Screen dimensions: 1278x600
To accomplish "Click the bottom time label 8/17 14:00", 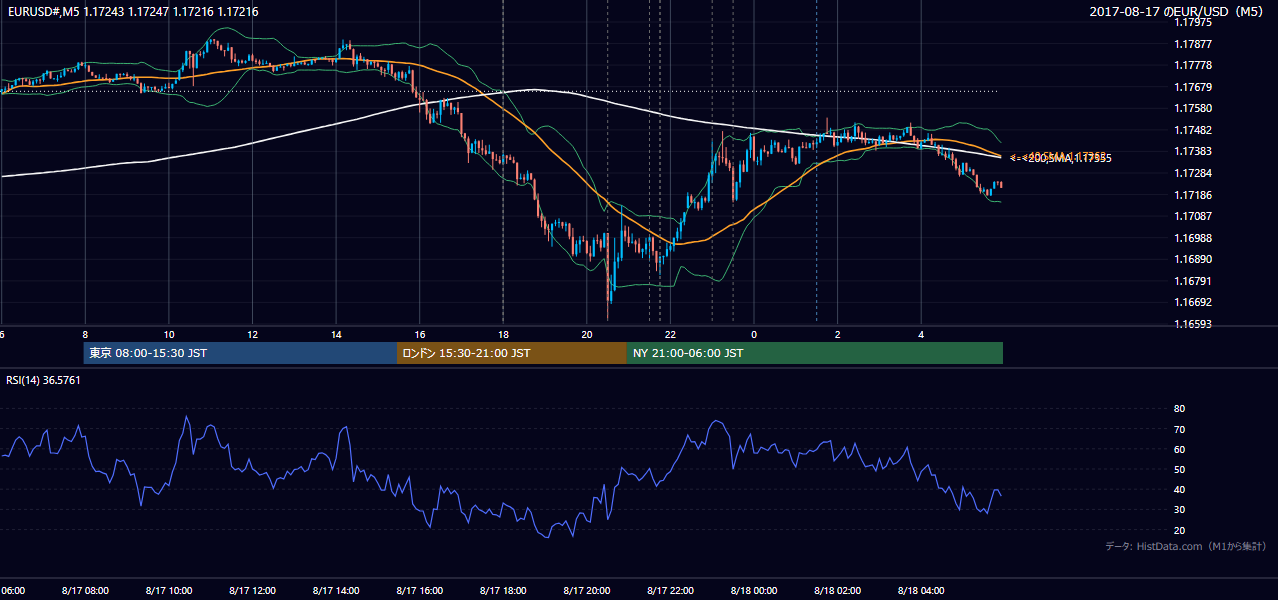I will point(336,591).
